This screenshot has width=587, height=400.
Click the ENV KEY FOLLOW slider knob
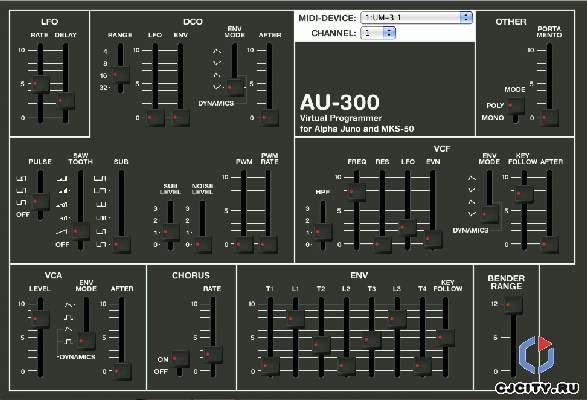click(x=445, y=338)
